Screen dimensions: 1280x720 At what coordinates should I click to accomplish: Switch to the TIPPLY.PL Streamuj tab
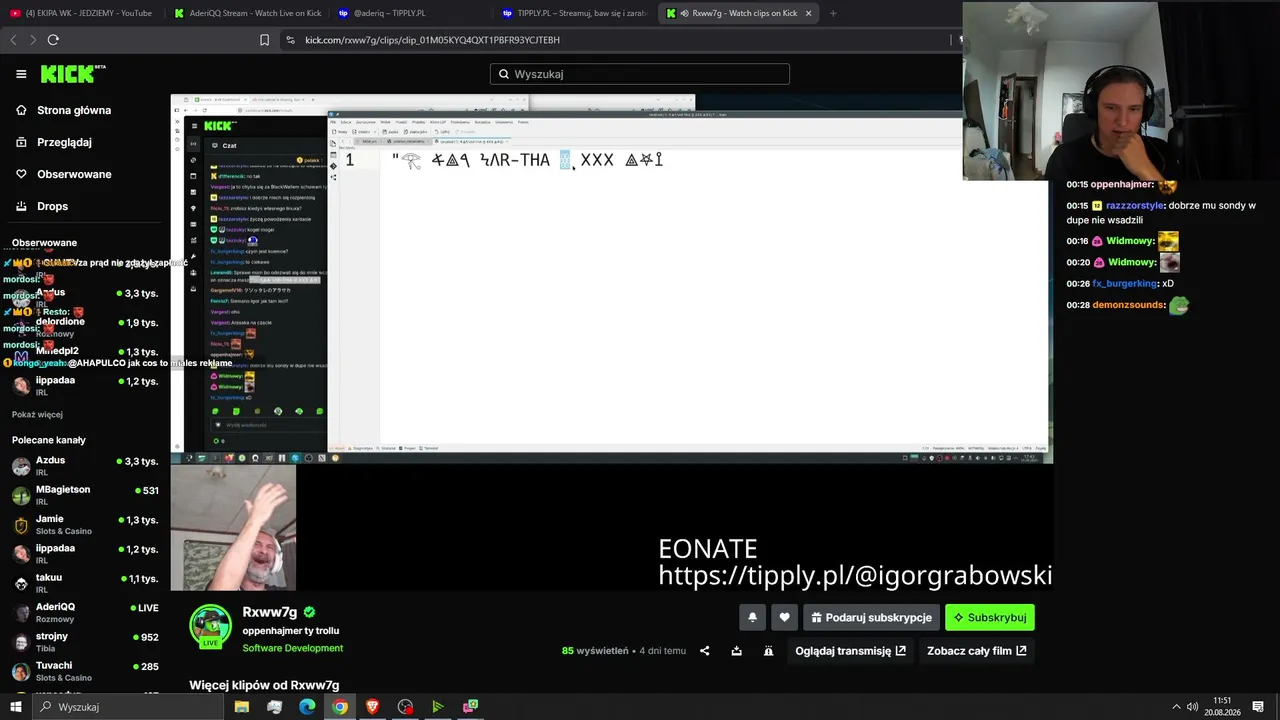[575, 13]
